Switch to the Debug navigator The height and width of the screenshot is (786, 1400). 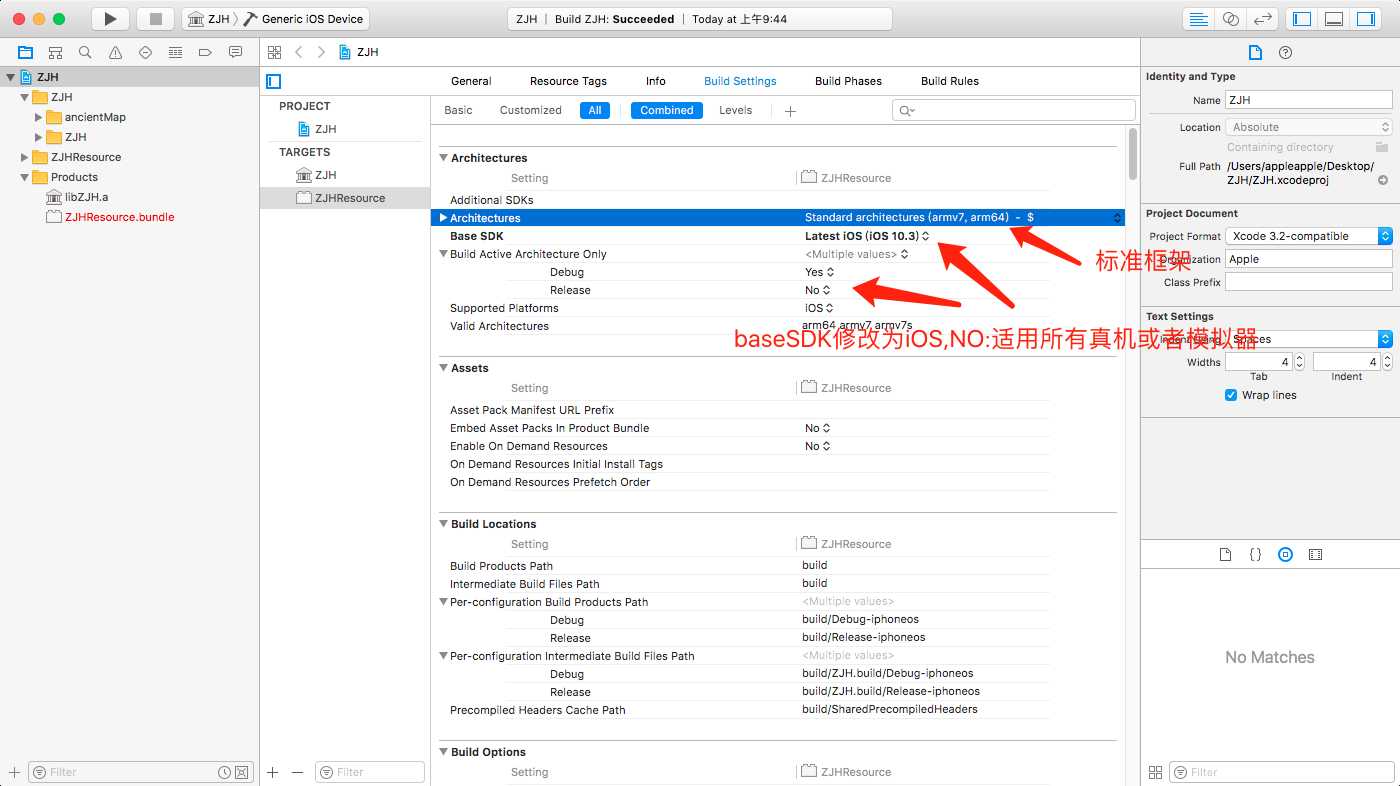175,52
